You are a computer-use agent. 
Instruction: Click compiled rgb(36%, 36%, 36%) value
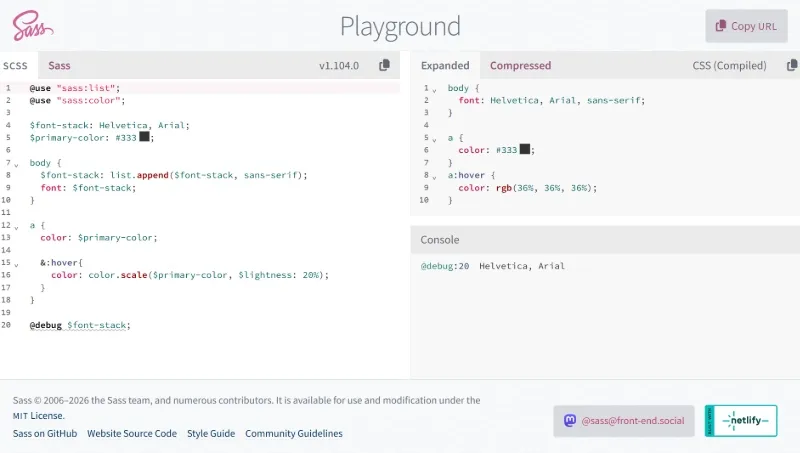coord(544,188)
